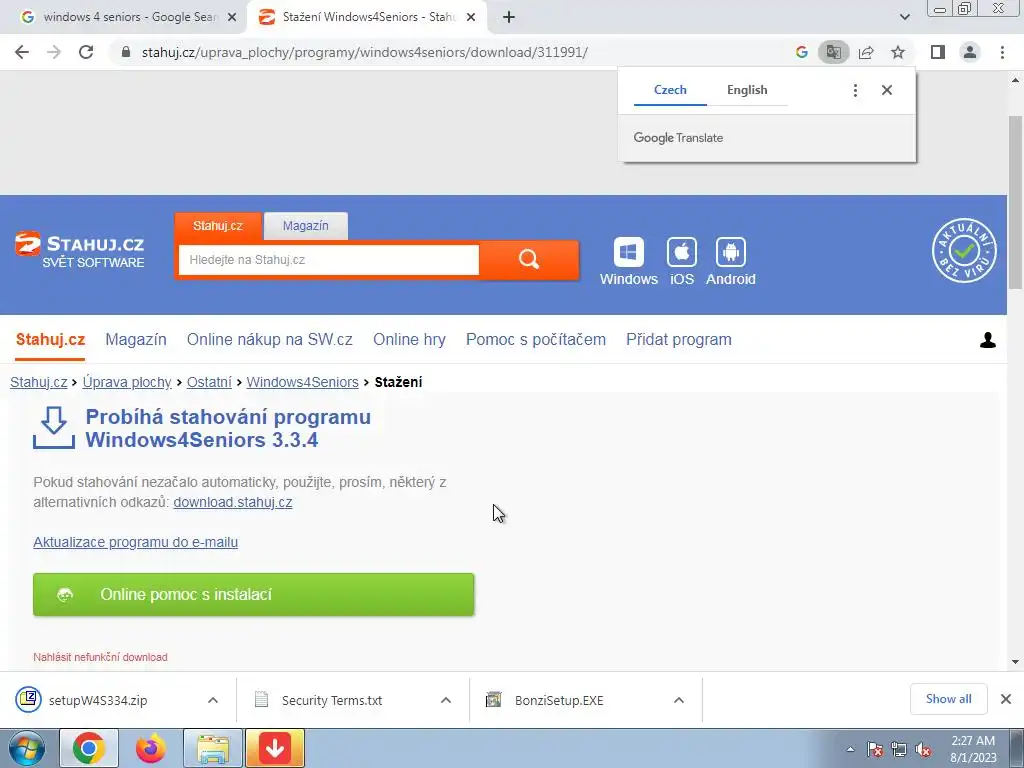
Task: Click the Stahuj.cz breadcrumb link
Action: click(39, 382)
